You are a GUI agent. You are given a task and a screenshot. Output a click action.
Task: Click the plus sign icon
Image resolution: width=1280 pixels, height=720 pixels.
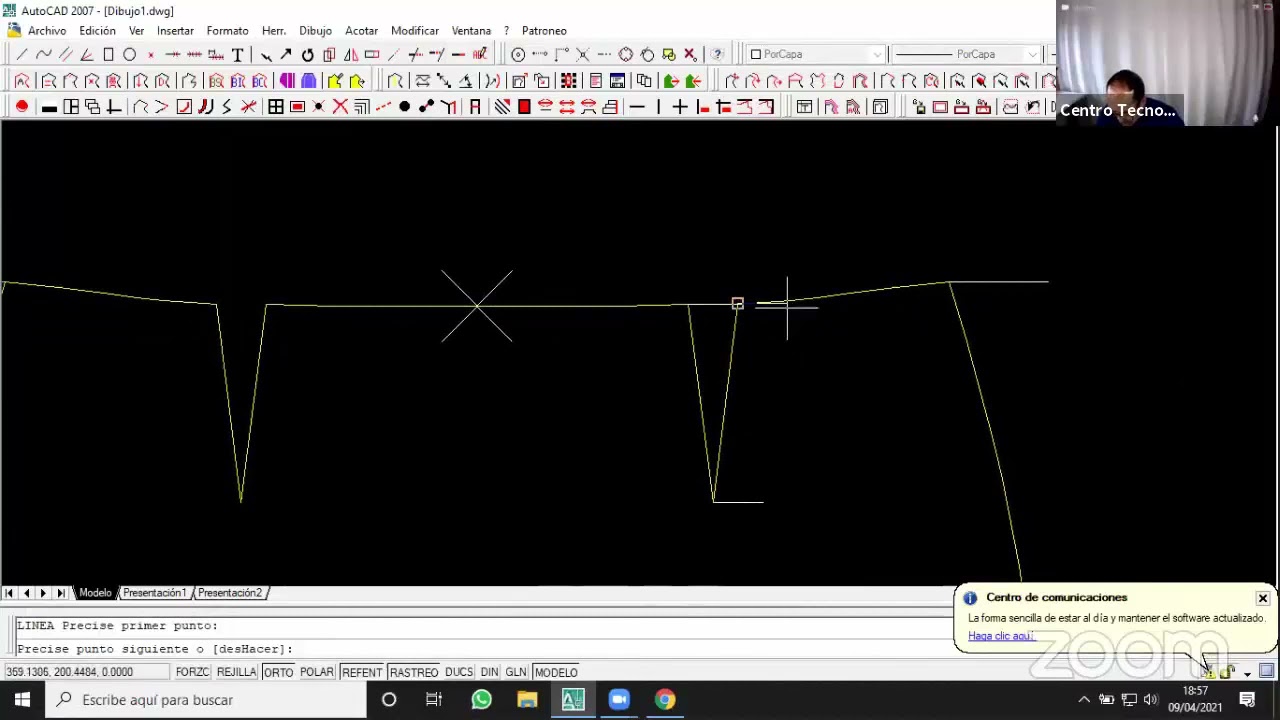click(x=680, y=107)
